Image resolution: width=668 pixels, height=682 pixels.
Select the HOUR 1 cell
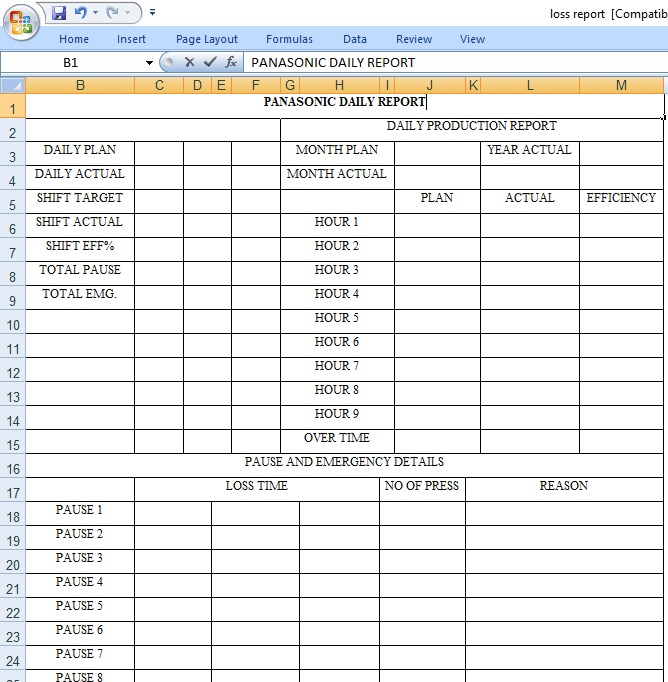(x=337, y=225)
